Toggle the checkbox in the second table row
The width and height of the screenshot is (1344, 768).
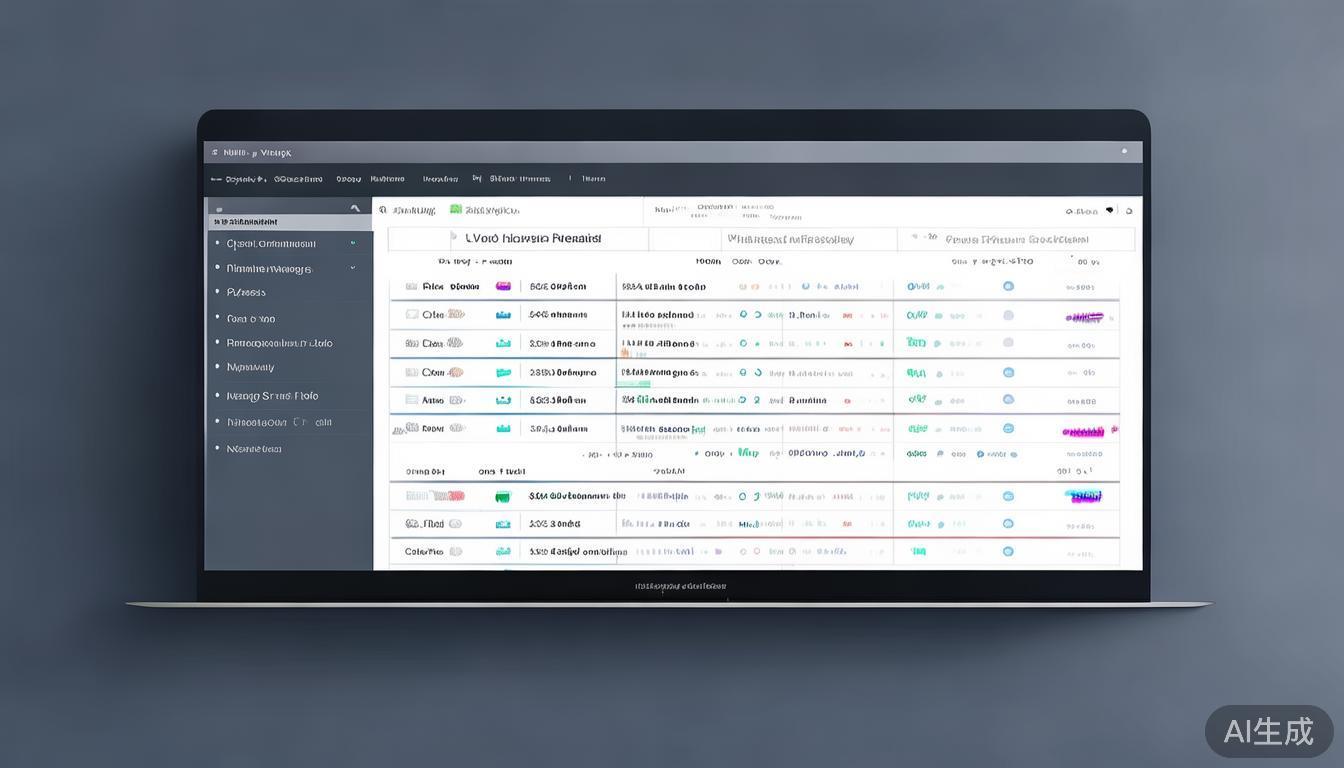pos(411,314)
